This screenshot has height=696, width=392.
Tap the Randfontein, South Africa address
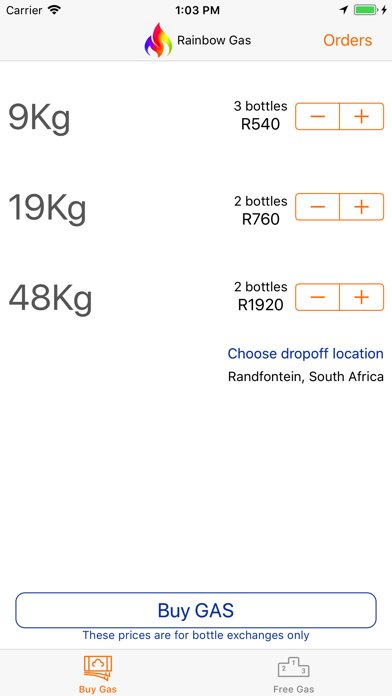[305, 377]
